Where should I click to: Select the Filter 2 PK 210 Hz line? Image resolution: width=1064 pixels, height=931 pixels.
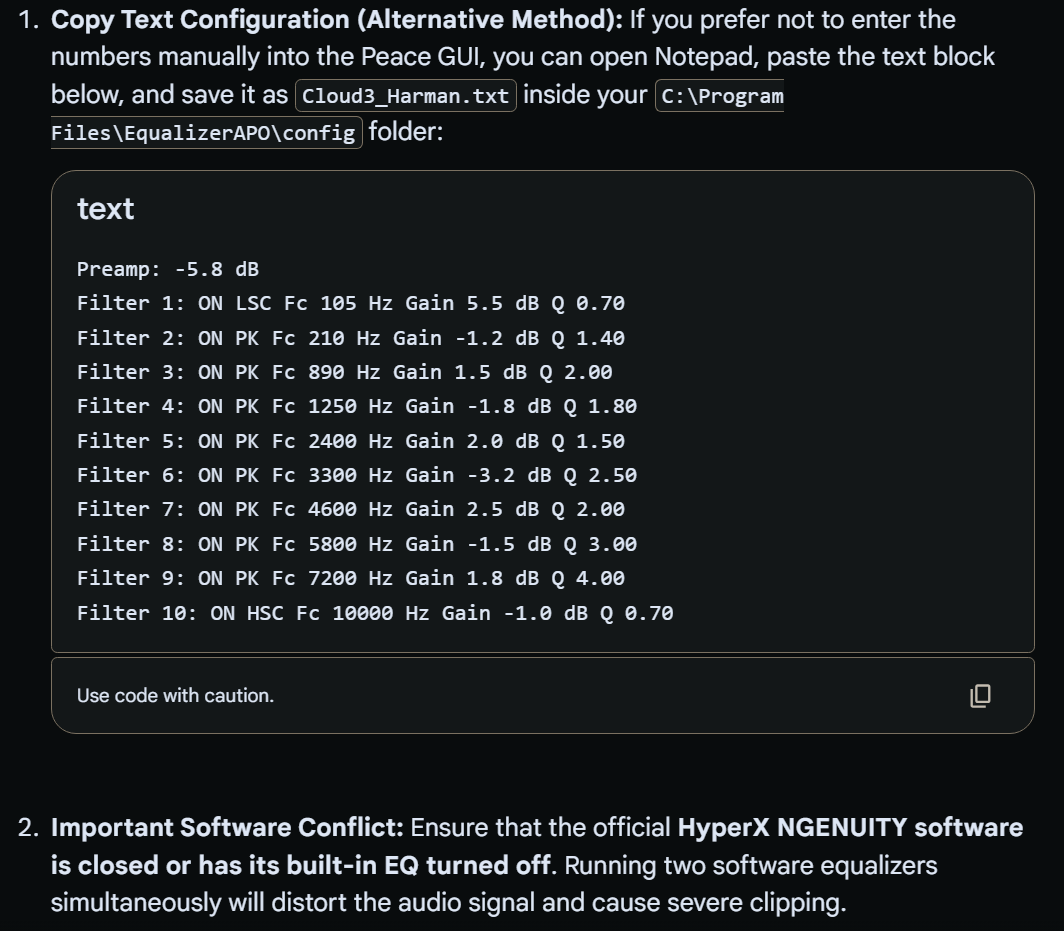351,338
